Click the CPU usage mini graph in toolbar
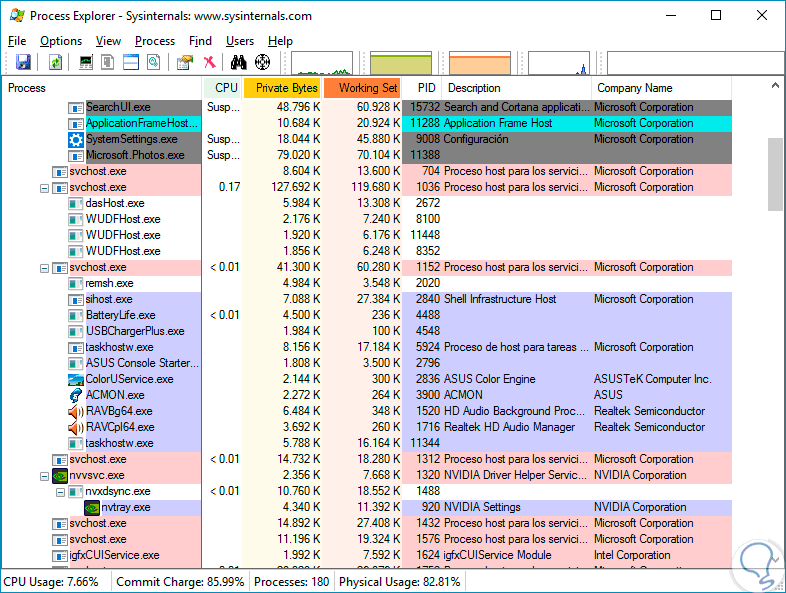 pyautogui.click(x=322, y=64)
